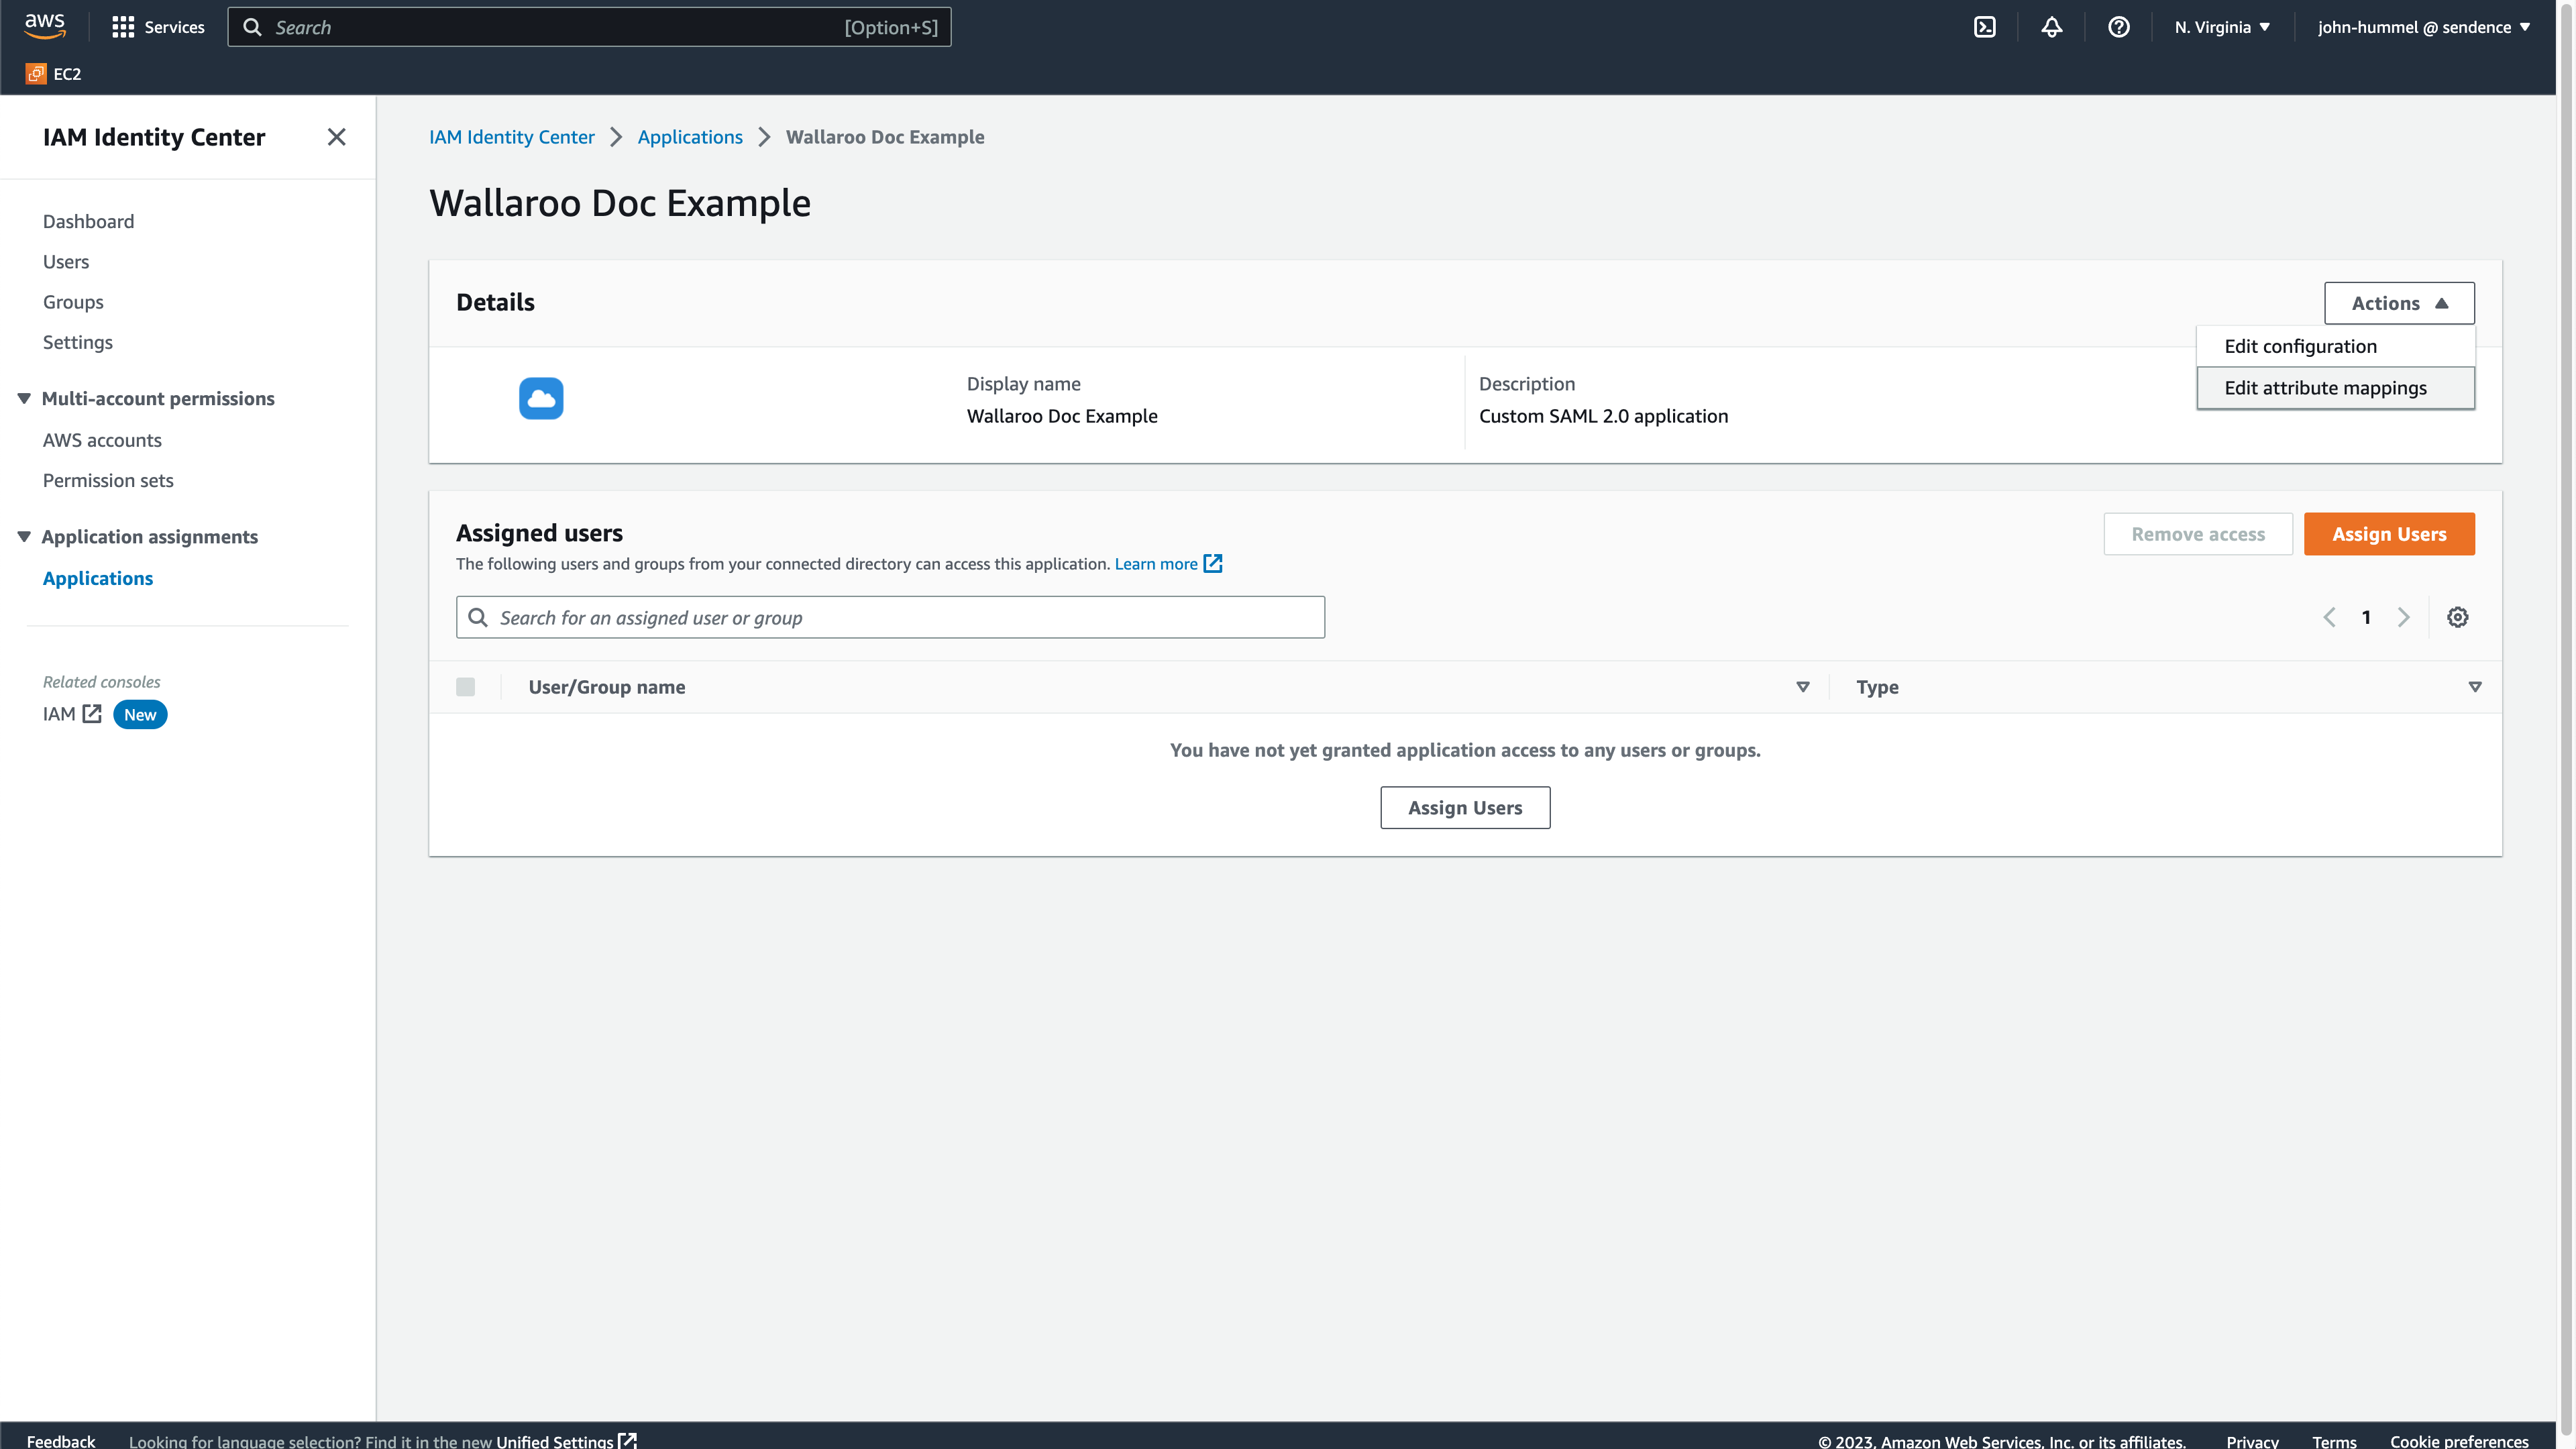Viewport: 2576px width, 1449px height.
Task: Open the Help menu question mark icon
Action: coord(2118,27)
